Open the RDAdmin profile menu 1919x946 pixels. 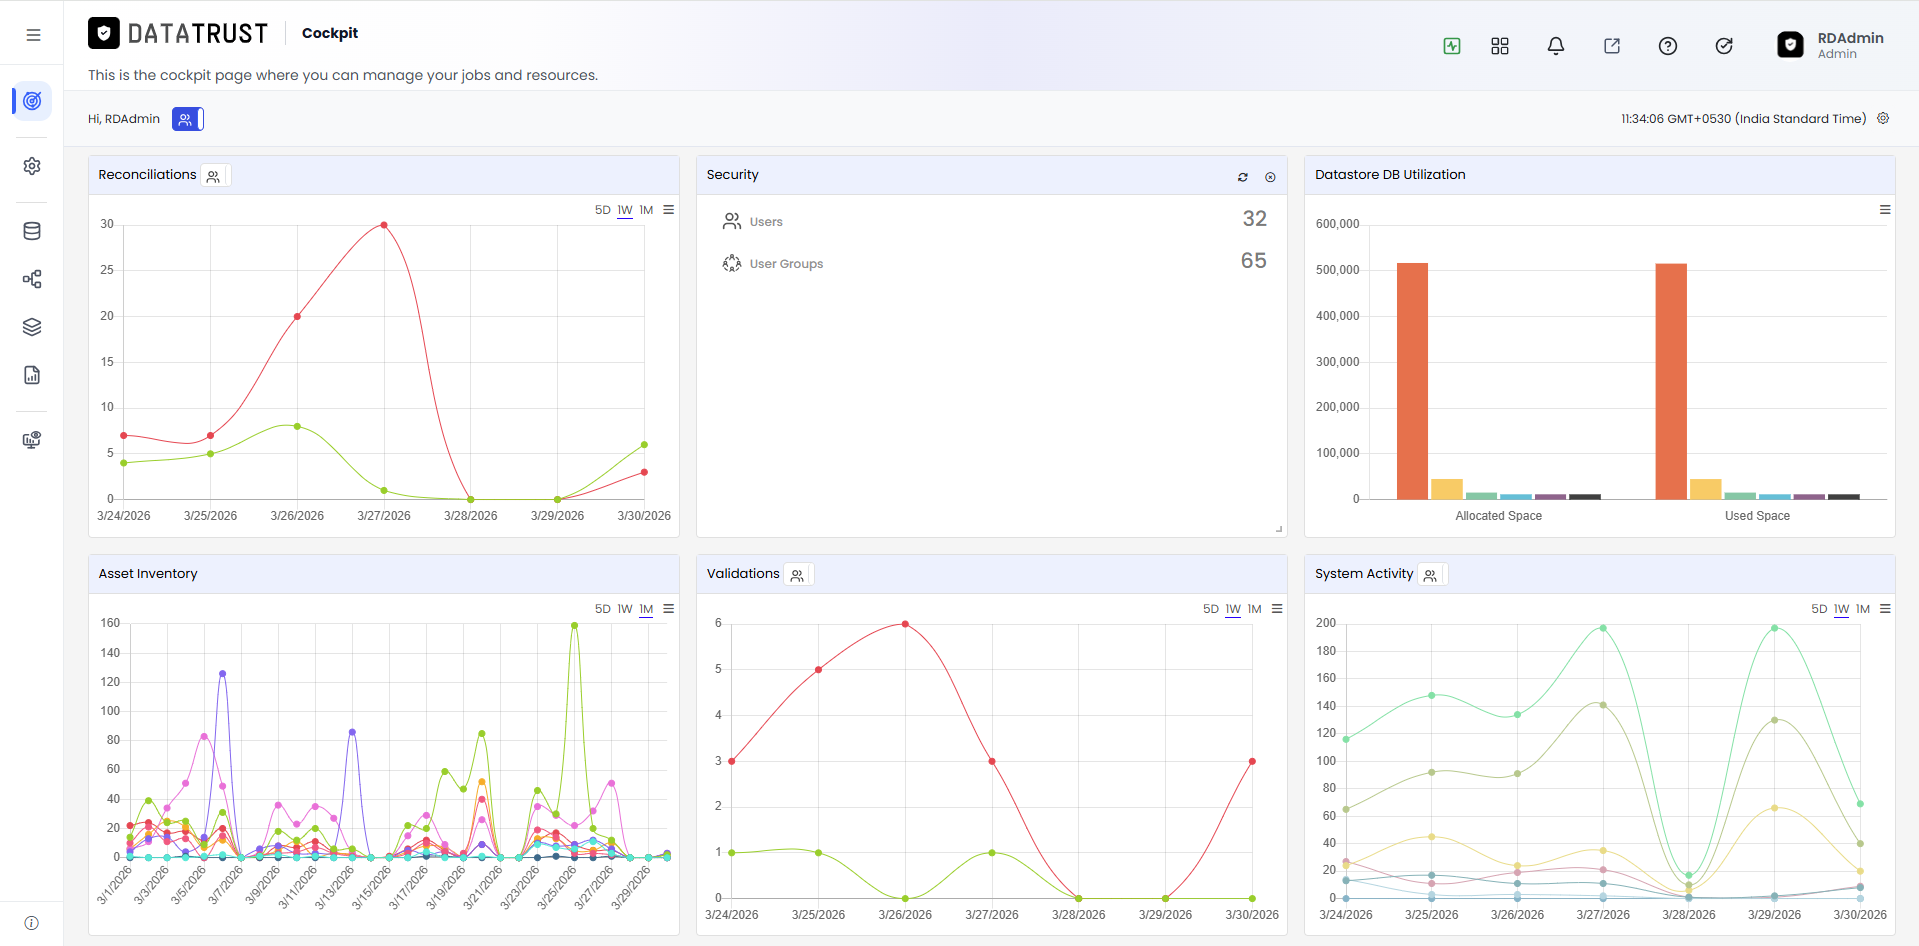click(x=1831, y=45)
